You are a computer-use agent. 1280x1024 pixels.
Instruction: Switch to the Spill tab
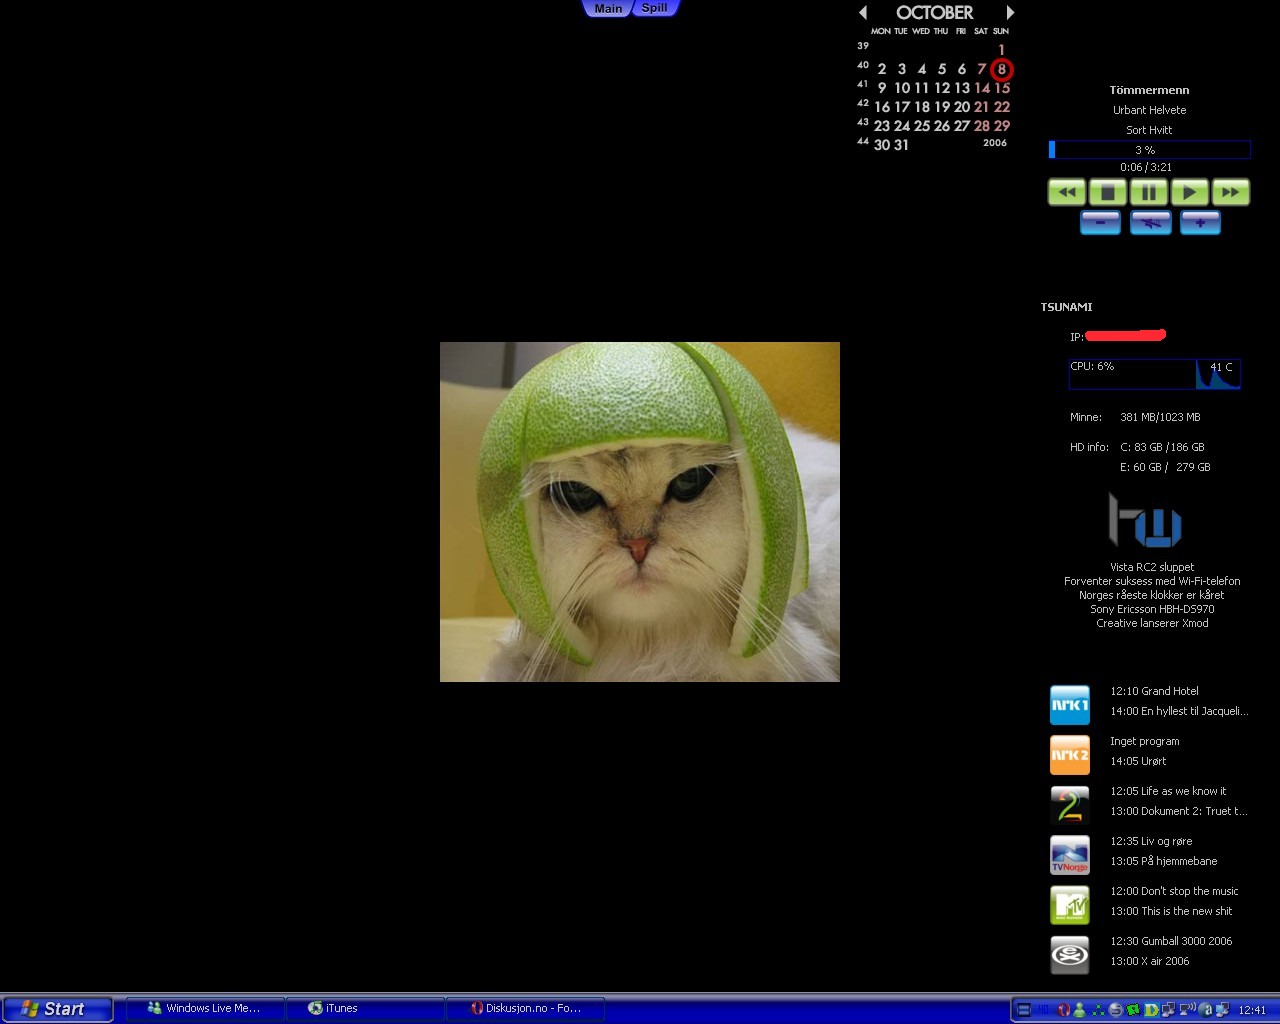click(x=655, y=8)
